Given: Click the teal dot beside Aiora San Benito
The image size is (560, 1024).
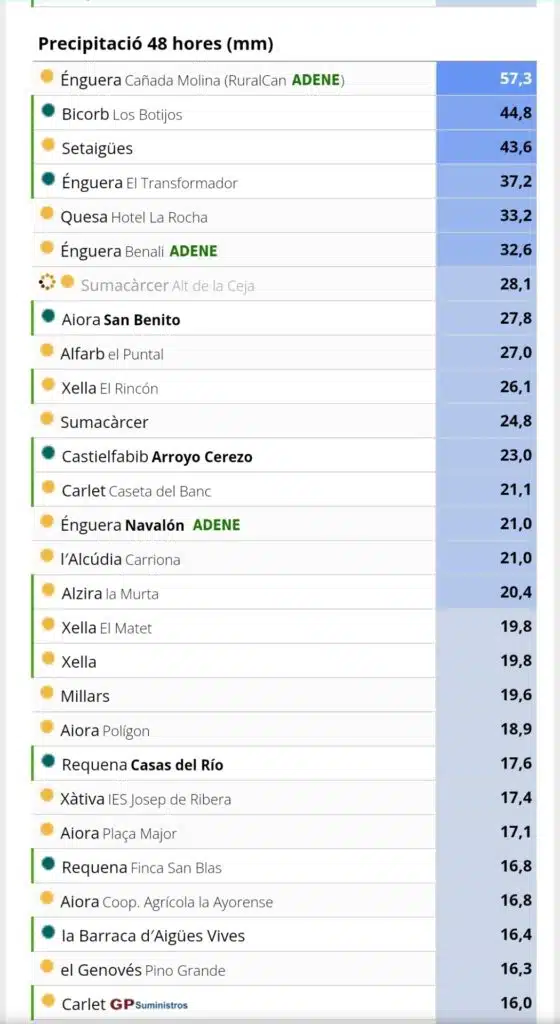Looking at the screenshot, I should pyautogui.click(x=48, y=316).
